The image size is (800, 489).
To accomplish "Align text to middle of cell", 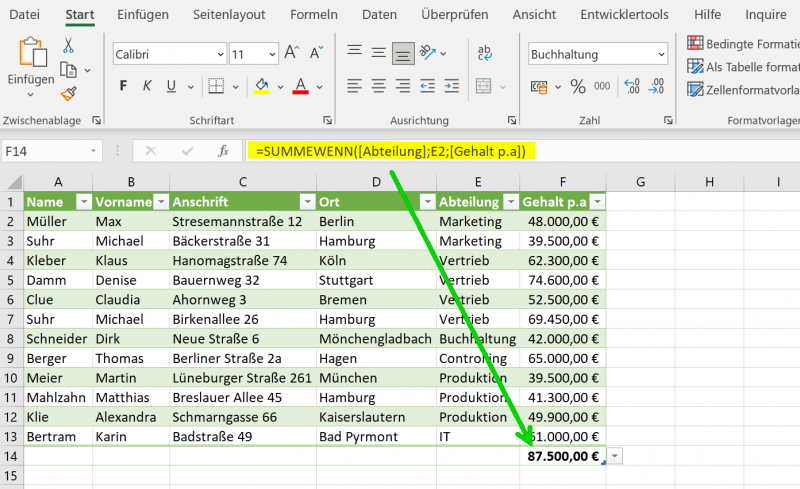I will [379, 52].
